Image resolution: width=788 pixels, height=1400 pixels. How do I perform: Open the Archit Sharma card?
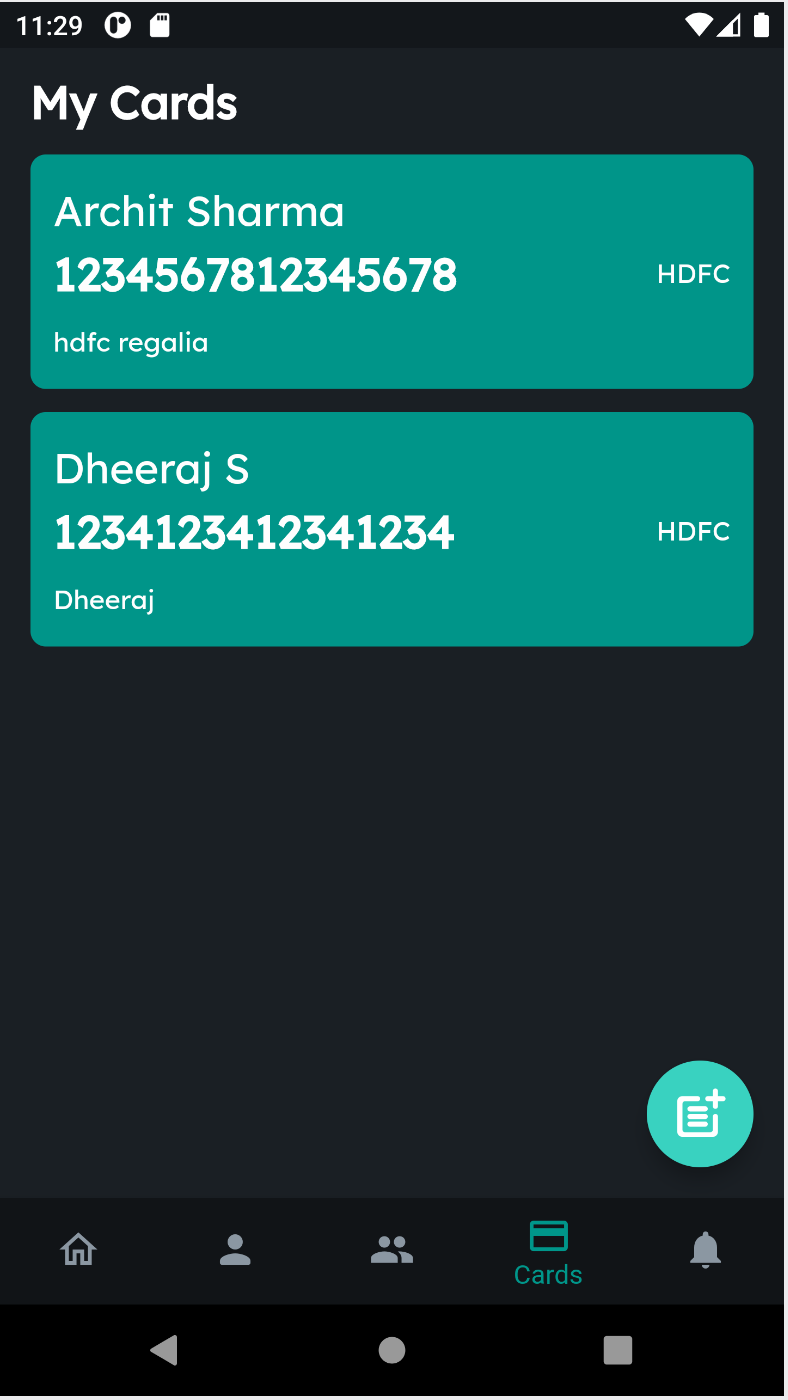click(392, 271)
